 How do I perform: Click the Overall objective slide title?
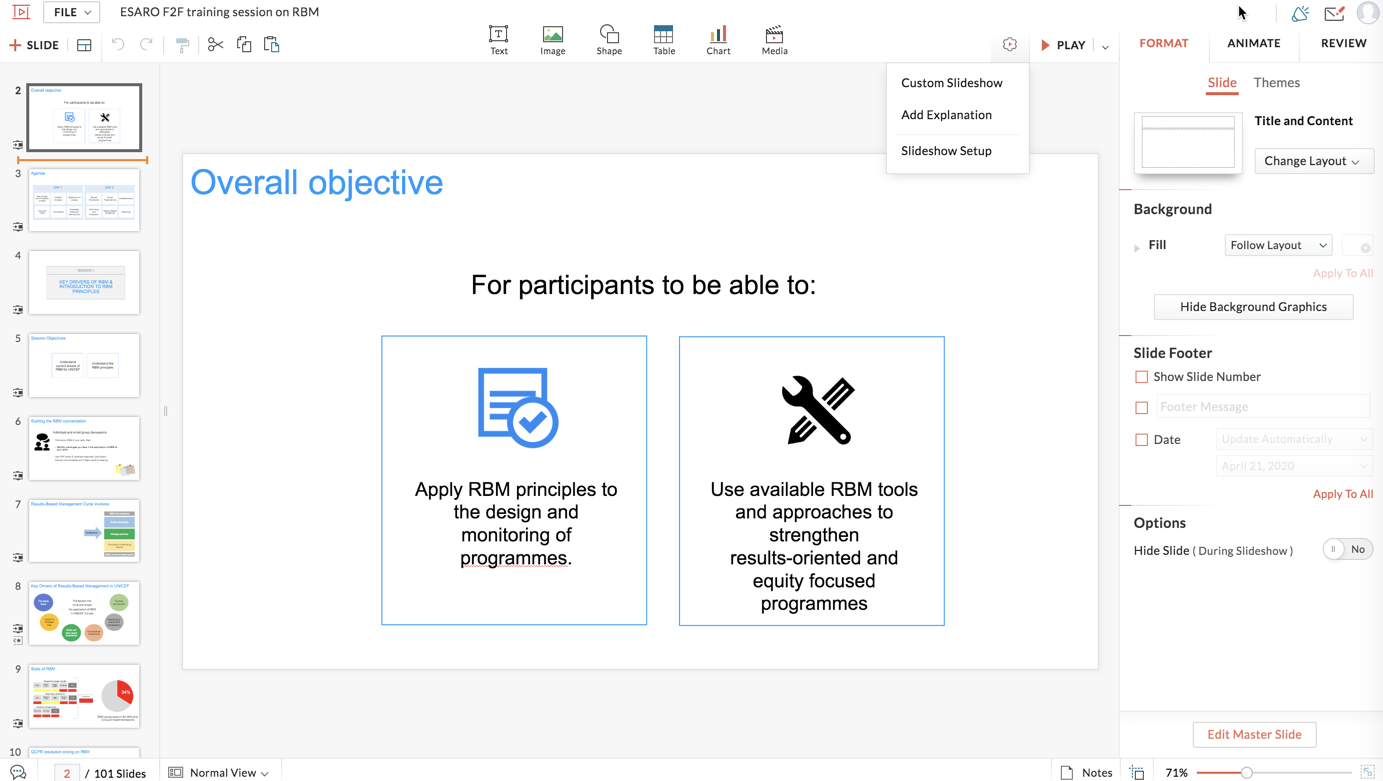click(x=317, y=182)
